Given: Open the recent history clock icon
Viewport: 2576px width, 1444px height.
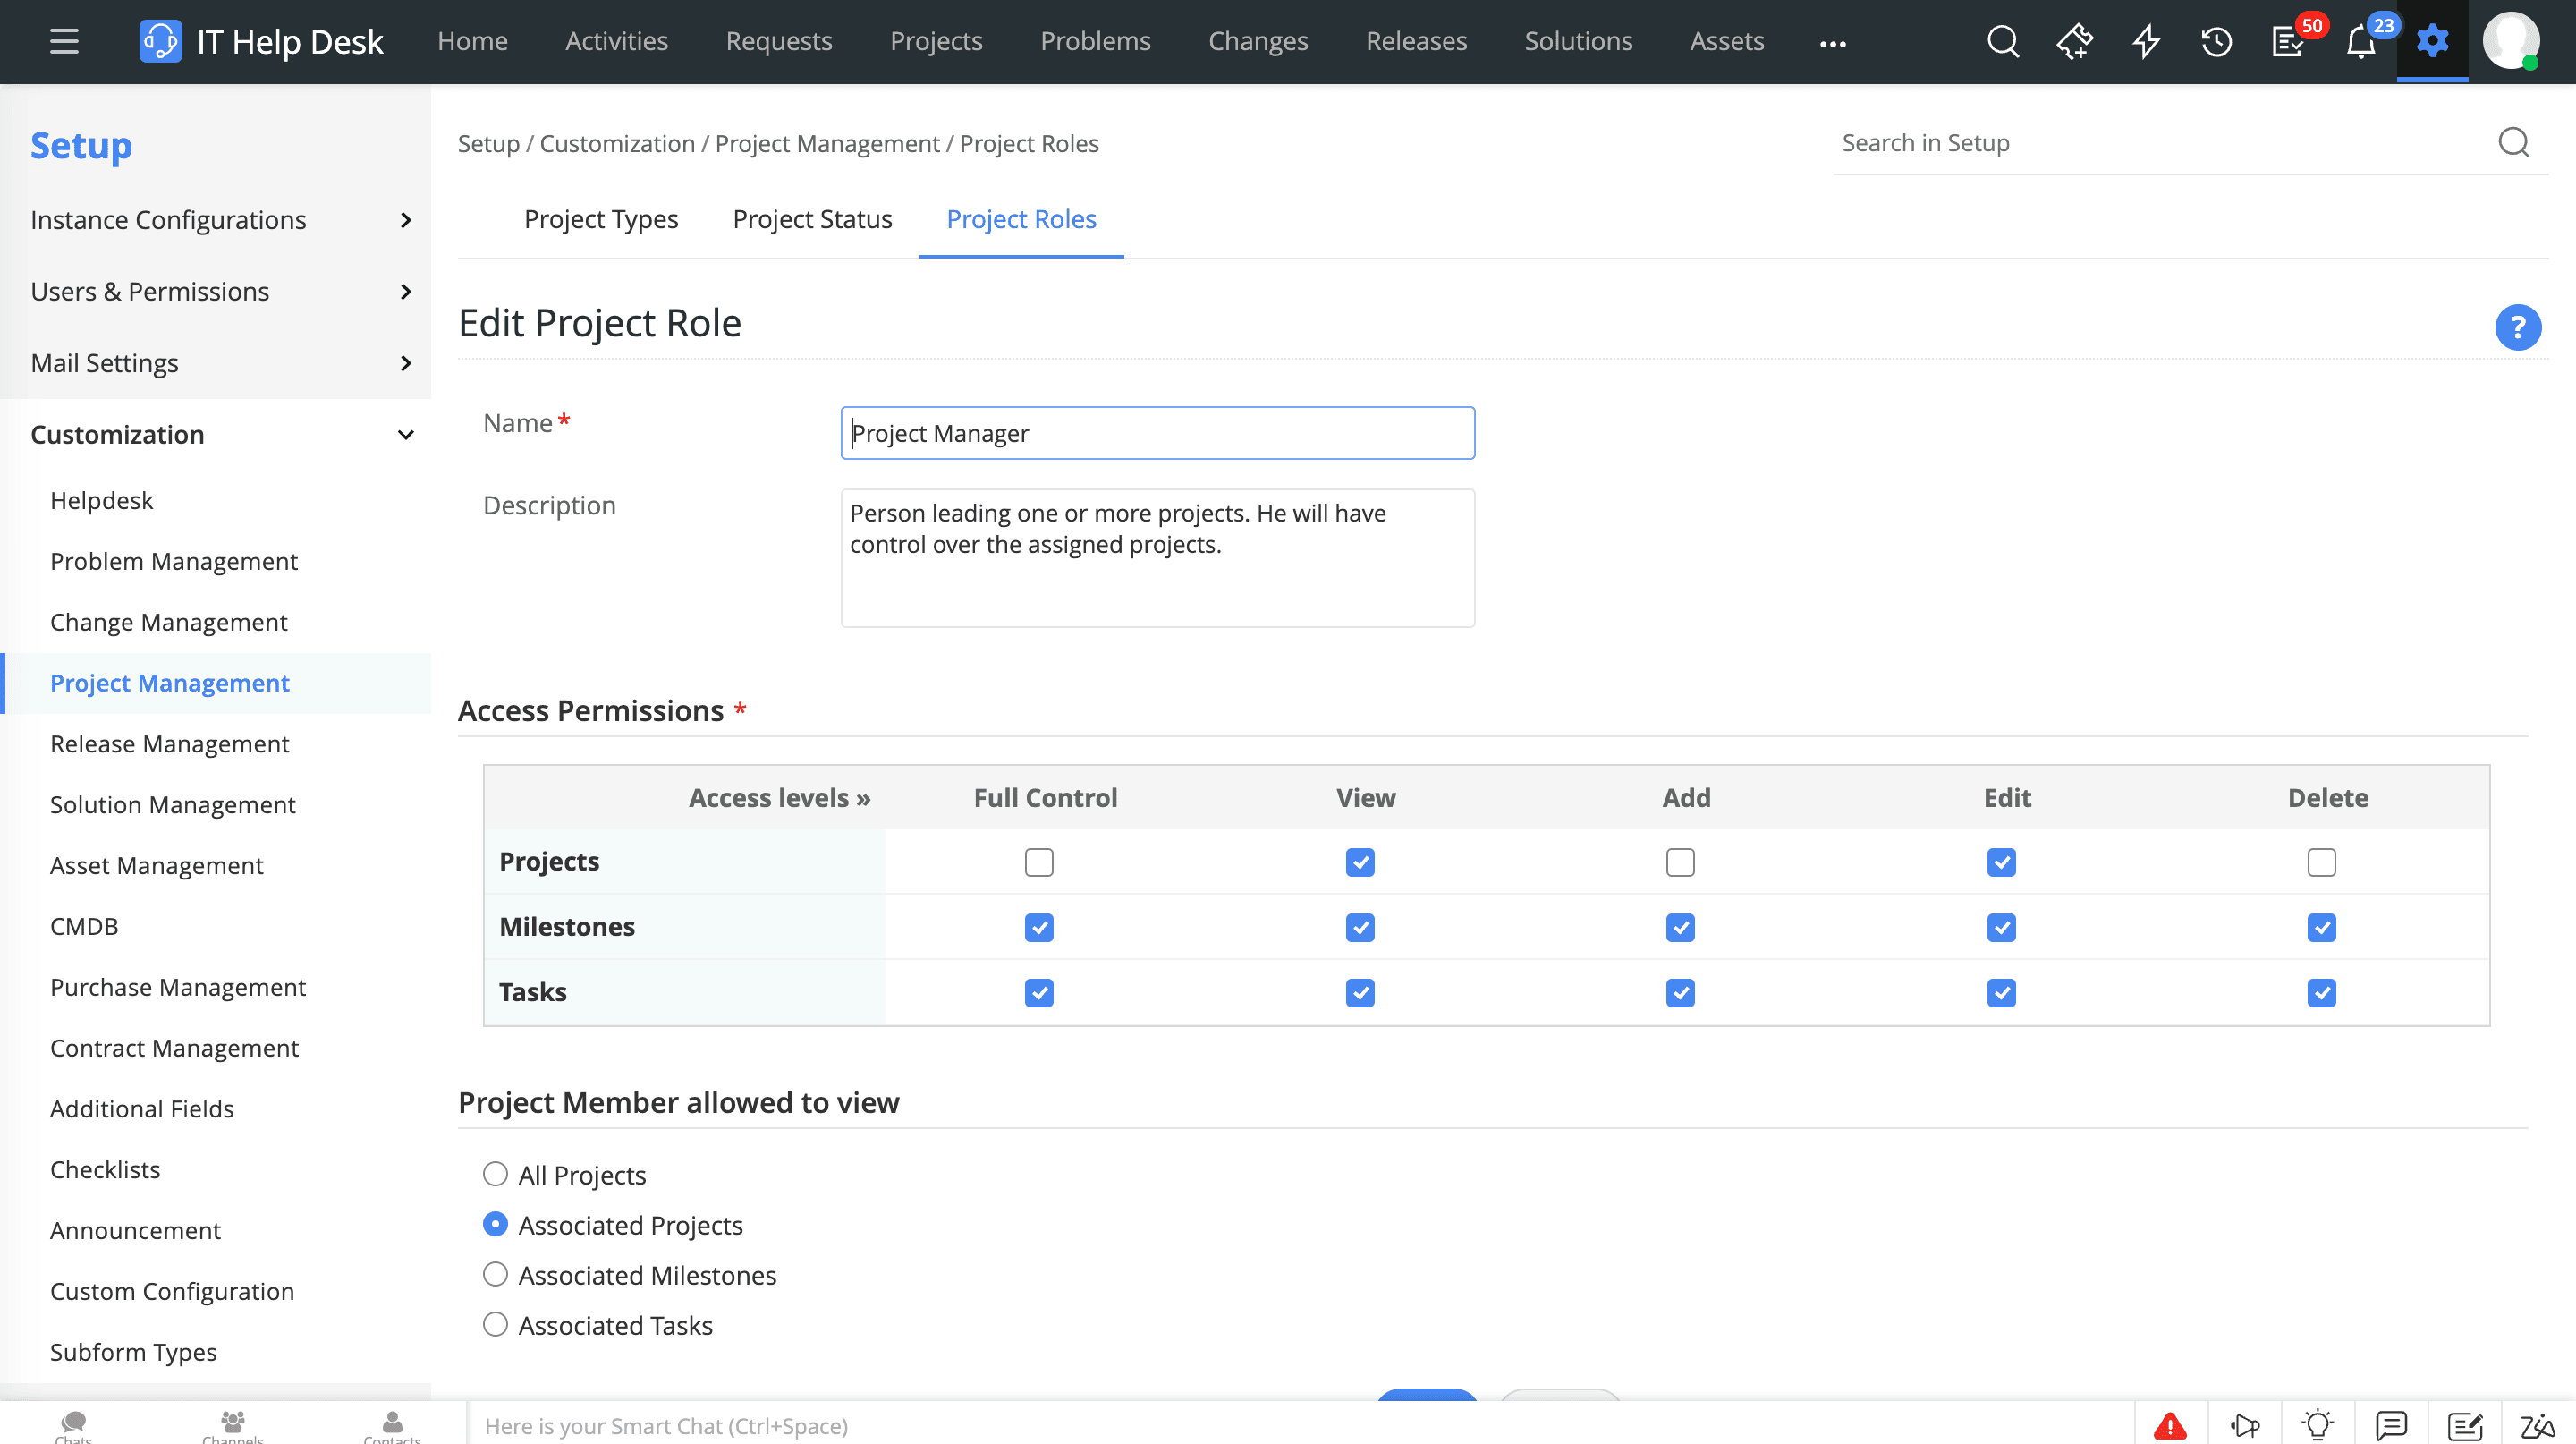Looking at the screenshot, I should [2216, 41].
